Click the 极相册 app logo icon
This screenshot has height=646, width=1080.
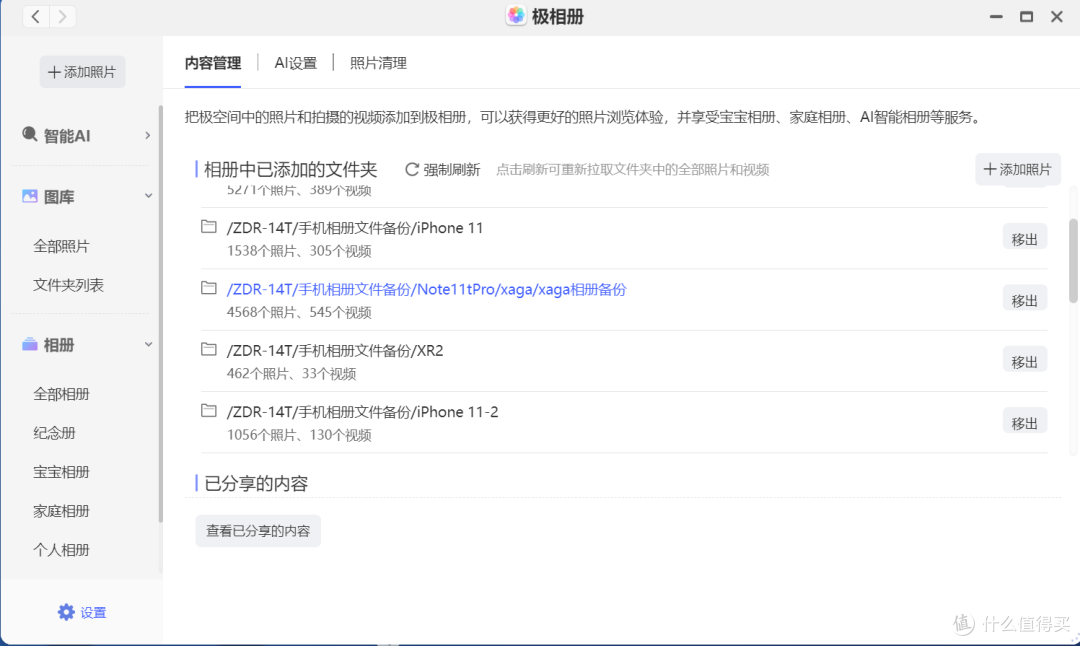(x=516, y=16)
